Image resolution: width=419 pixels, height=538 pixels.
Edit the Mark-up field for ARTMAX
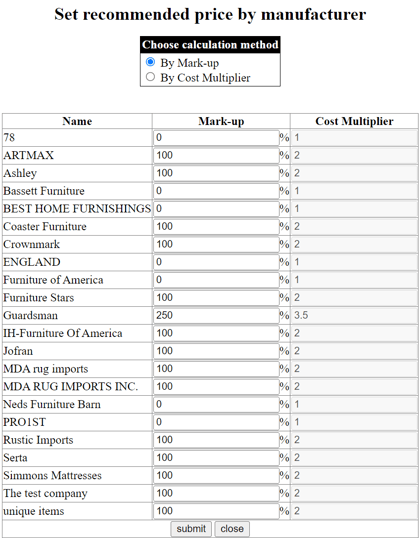pos(216,155)
